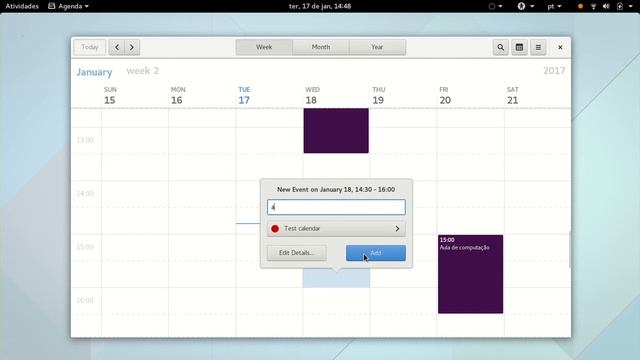Open the search magnifier in the header bar

(x=500, y=47)
